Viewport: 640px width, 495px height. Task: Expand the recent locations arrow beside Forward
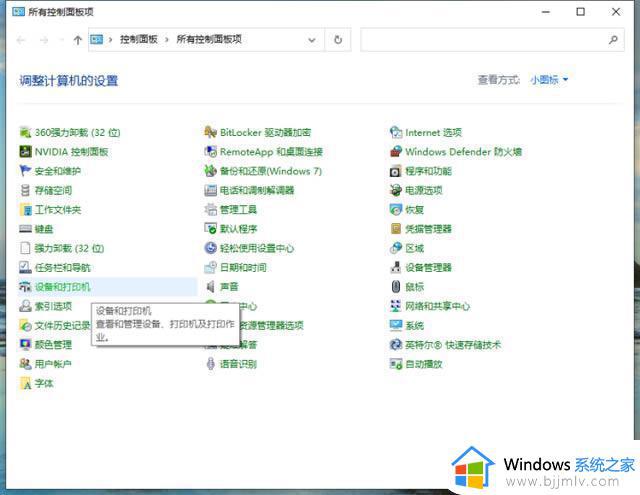62,40
